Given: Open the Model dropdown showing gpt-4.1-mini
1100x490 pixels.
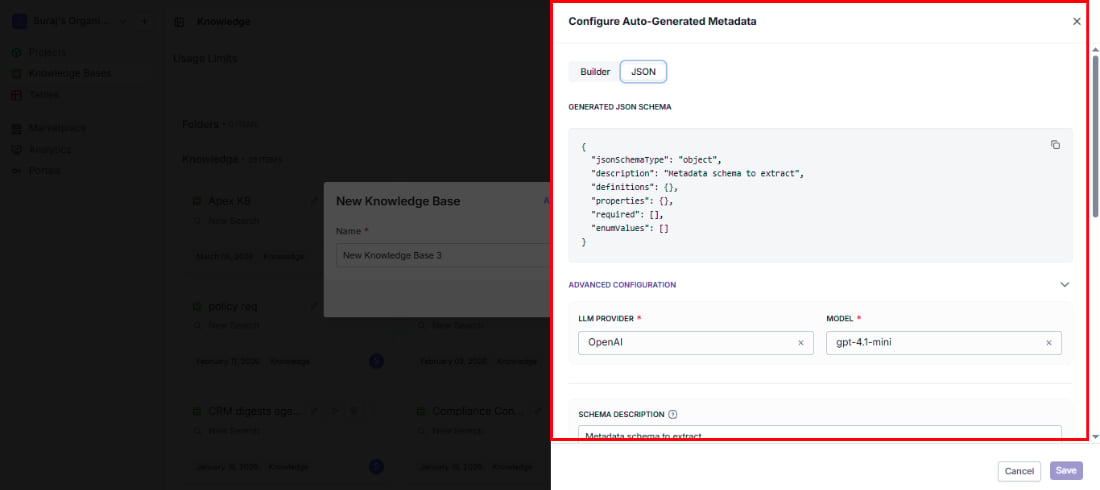Looking at the screenshot, I should coord(944,343).
